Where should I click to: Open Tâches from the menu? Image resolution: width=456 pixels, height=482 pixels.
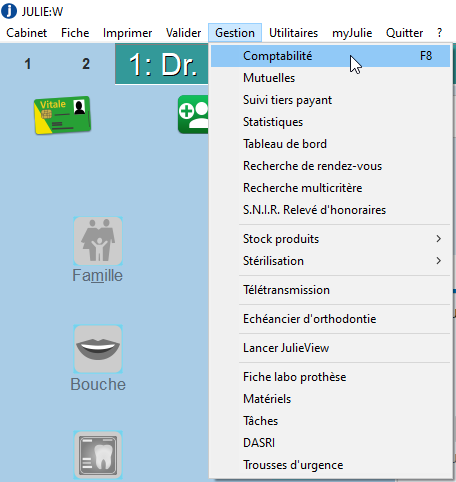[330, 421]
